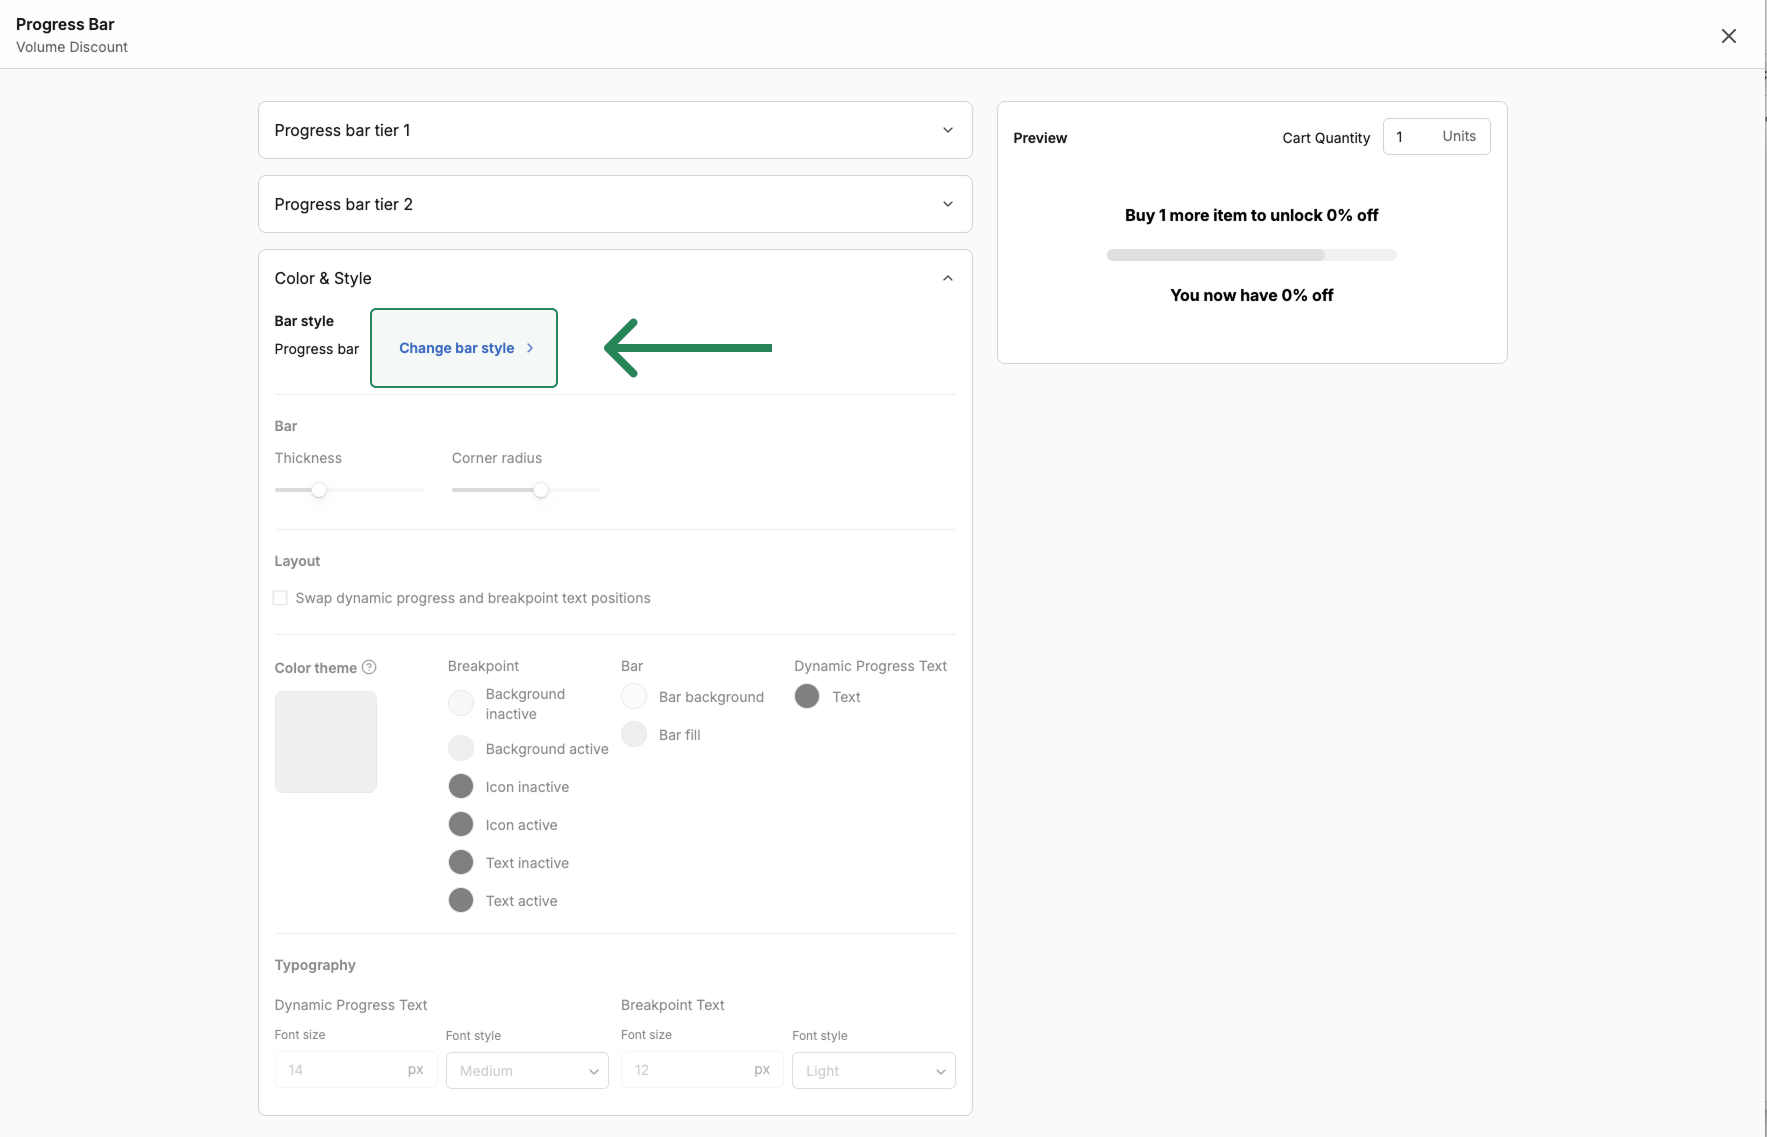The image size is (1767, 1137).
Task: Open Breakpoint Text font style dropdown
Action: pyautogui.click(x=873, y=1070)
